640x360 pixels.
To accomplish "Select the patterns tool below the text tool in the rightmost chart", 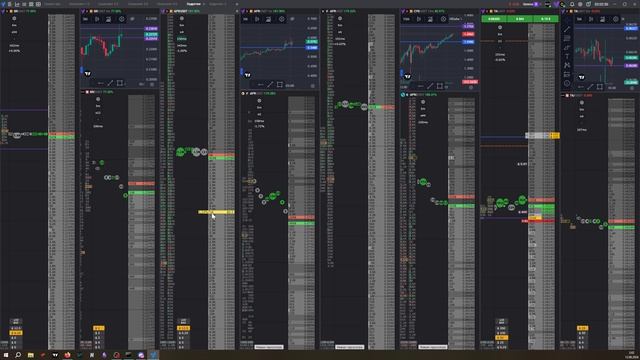I will pyautogui.click(x=567, y=65).
